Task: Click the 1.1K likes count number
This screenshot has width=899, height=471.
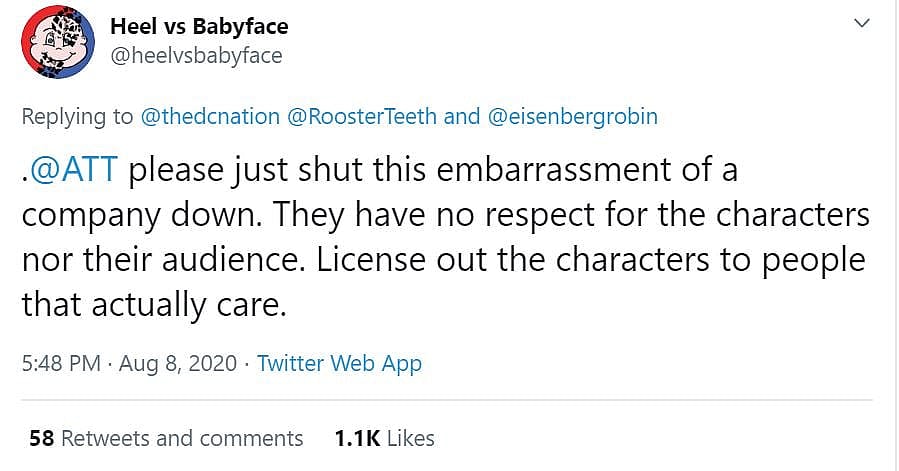Action: coord(355,438)
